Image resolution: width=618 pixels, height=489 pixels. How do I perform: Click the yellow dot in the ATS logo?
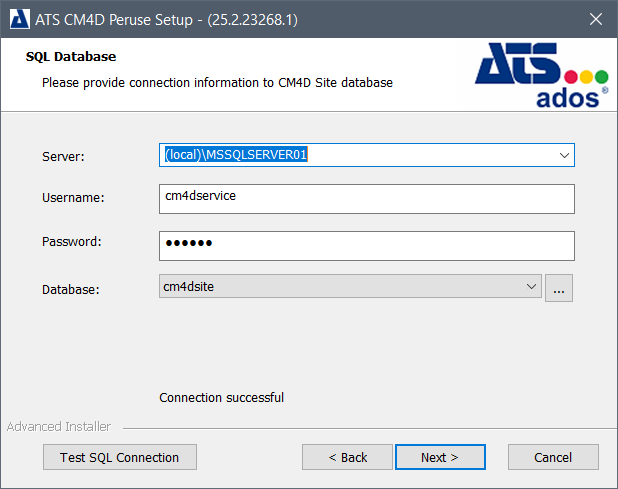[x=587, y=77]
